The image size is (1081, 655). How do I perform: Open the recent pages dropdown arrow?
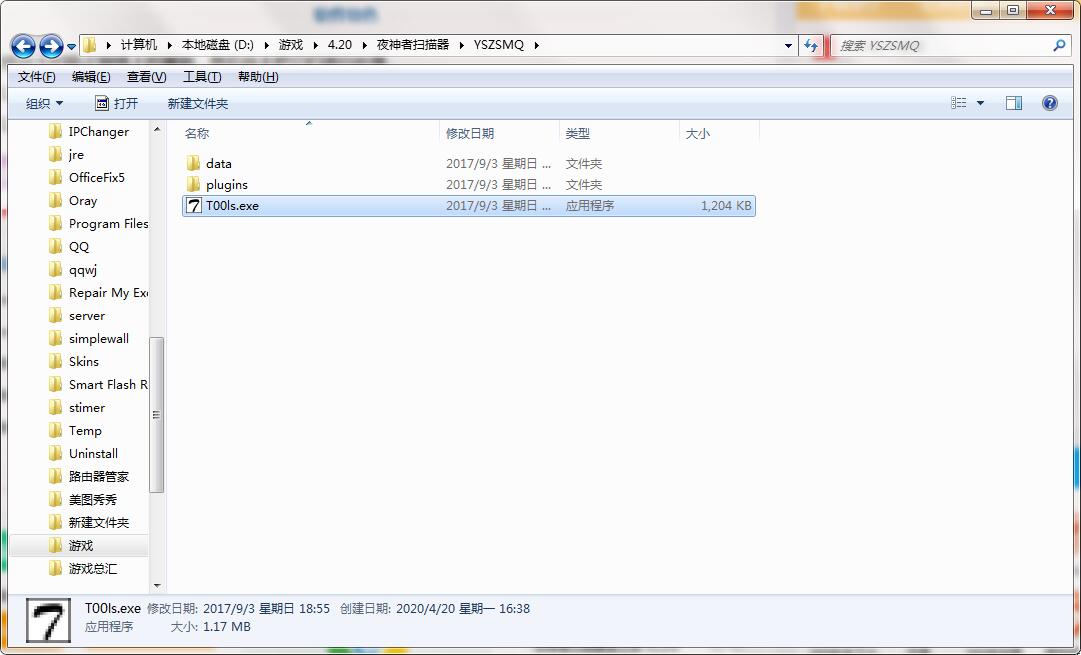pyautogui.click(x=72, y=47)
